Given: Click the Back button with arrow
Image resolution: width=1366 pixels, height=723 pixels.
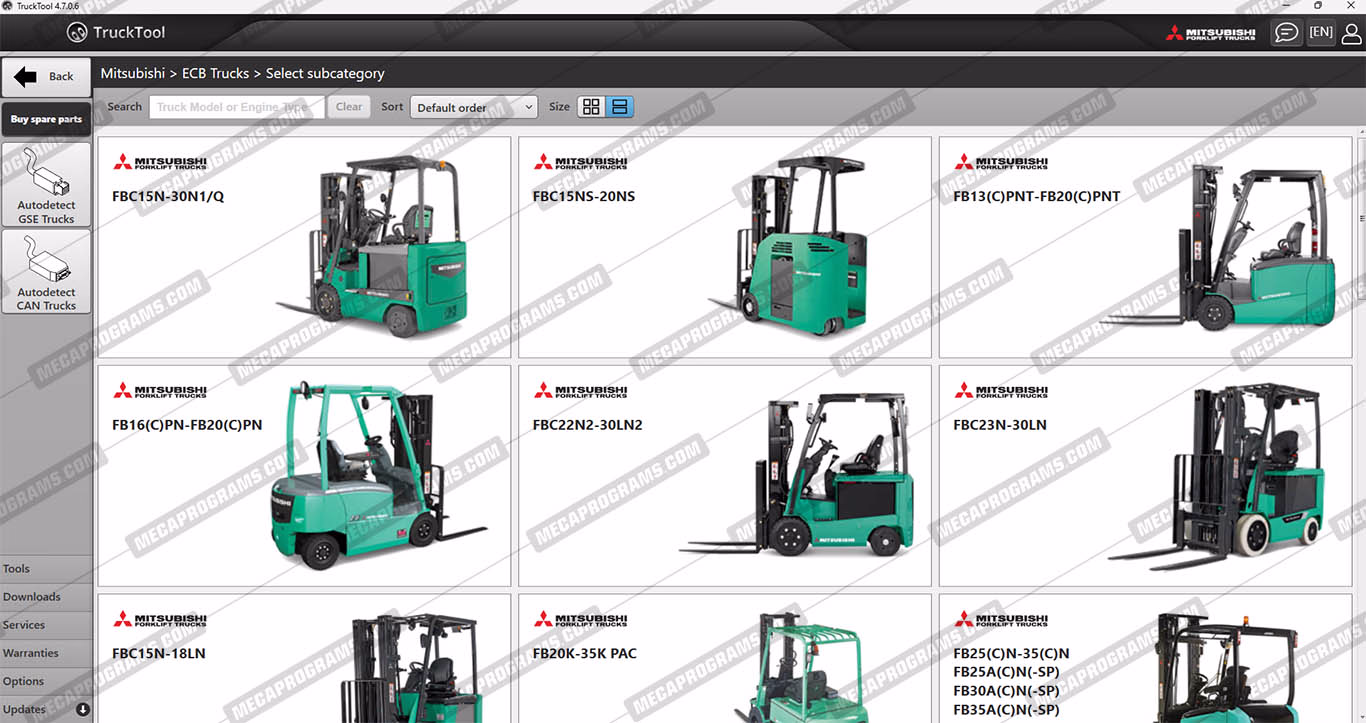Looking at the screenshot, I should pyautogui.click(x=46, y=77).
